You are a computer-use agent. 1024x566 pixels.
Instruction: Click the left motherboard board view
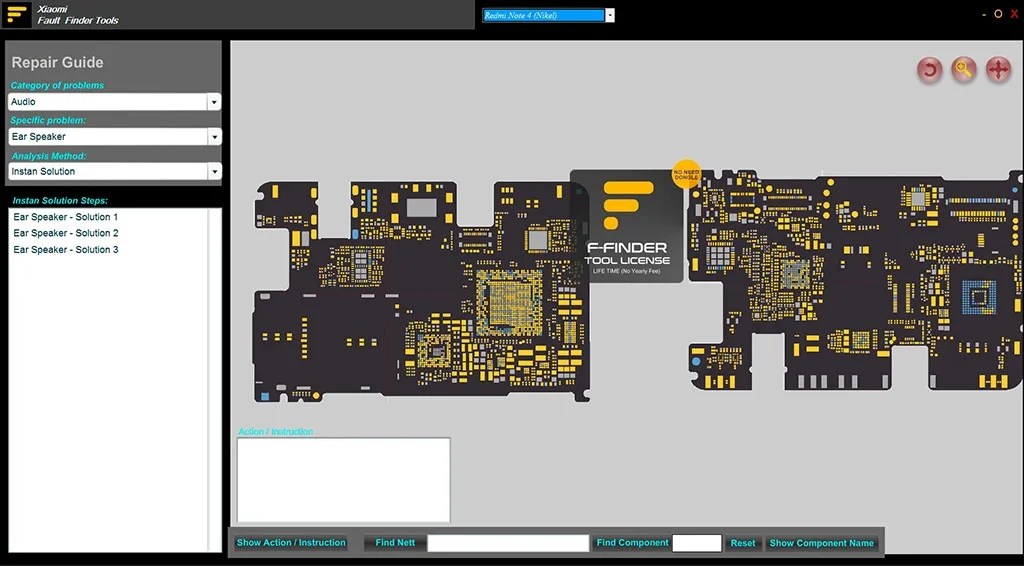click(x=421, y=291)
